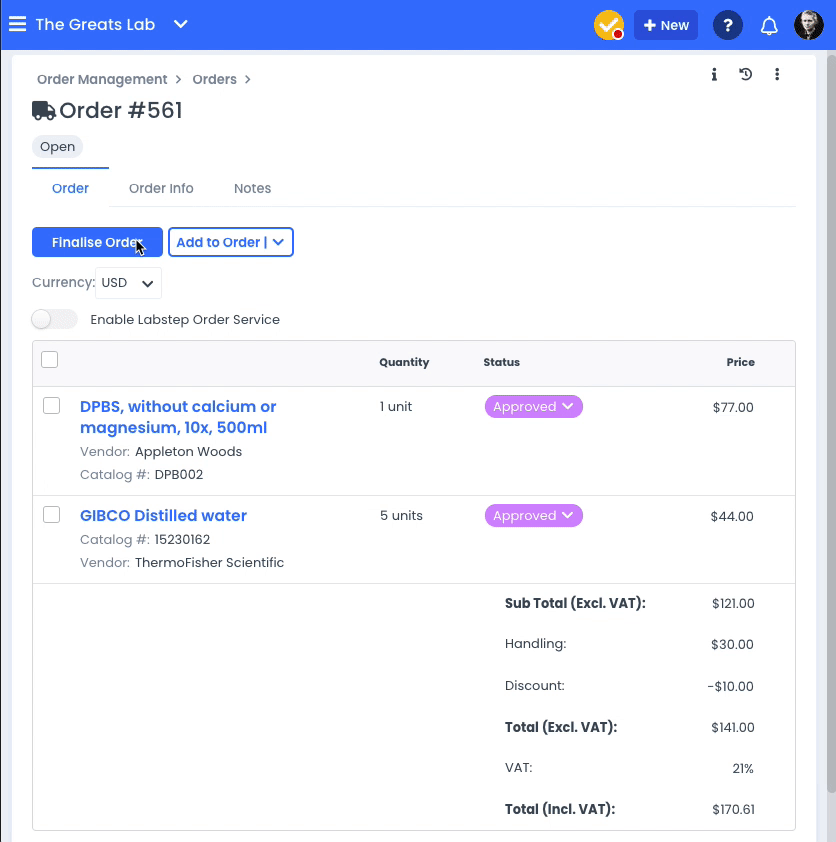Open the USD currency dropdown
The height and width of the screenshot is (842, 836).
tap(128, 283)
